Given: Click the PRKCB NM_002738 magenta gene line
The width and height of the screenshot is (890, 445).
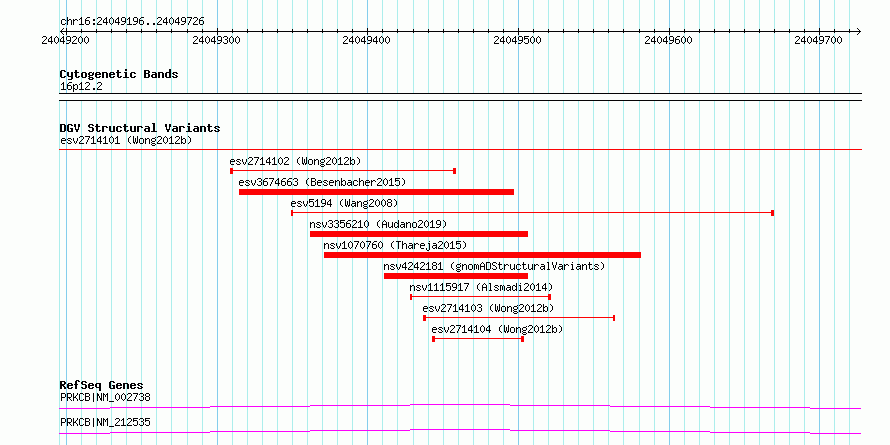Looking at the screenshot, I should 460,406.
